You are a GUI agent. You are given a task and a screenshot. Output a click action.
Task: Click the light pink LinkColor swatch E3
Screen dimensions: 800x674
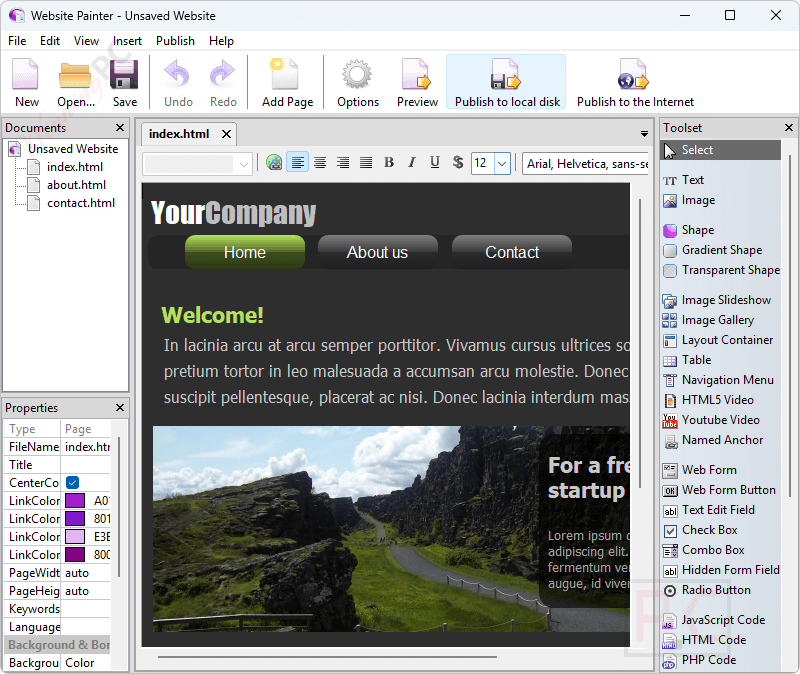tap(75, 537)
